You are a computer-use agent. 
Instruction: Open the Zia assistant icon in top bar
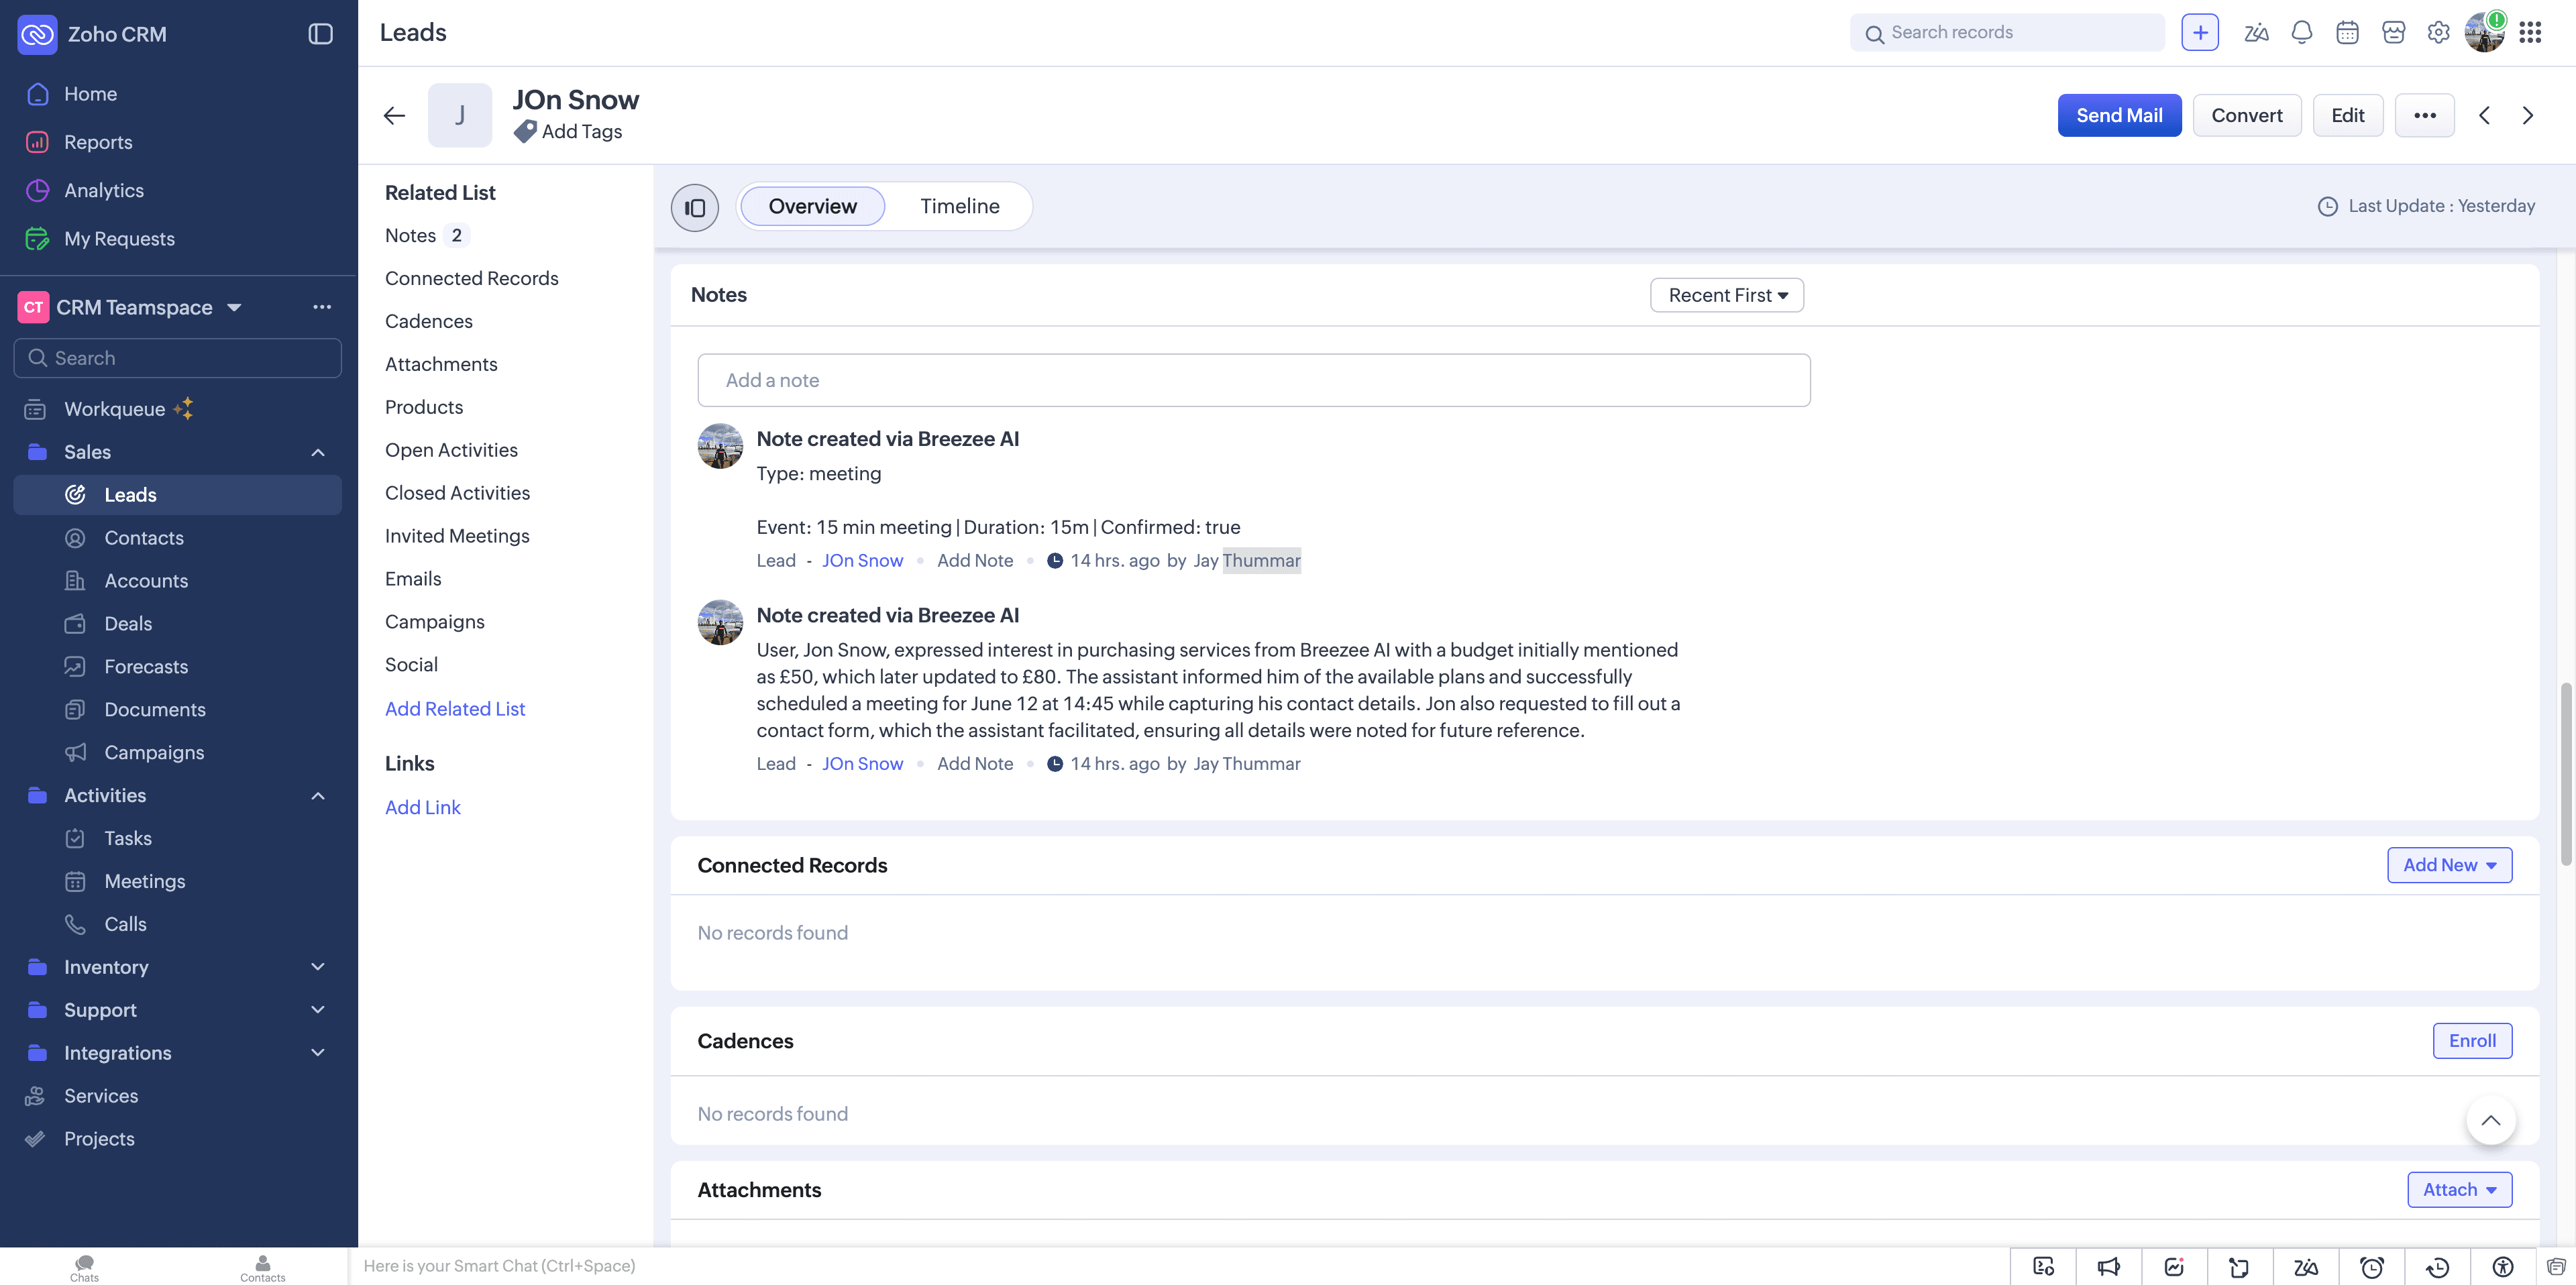pos(2255,33)
